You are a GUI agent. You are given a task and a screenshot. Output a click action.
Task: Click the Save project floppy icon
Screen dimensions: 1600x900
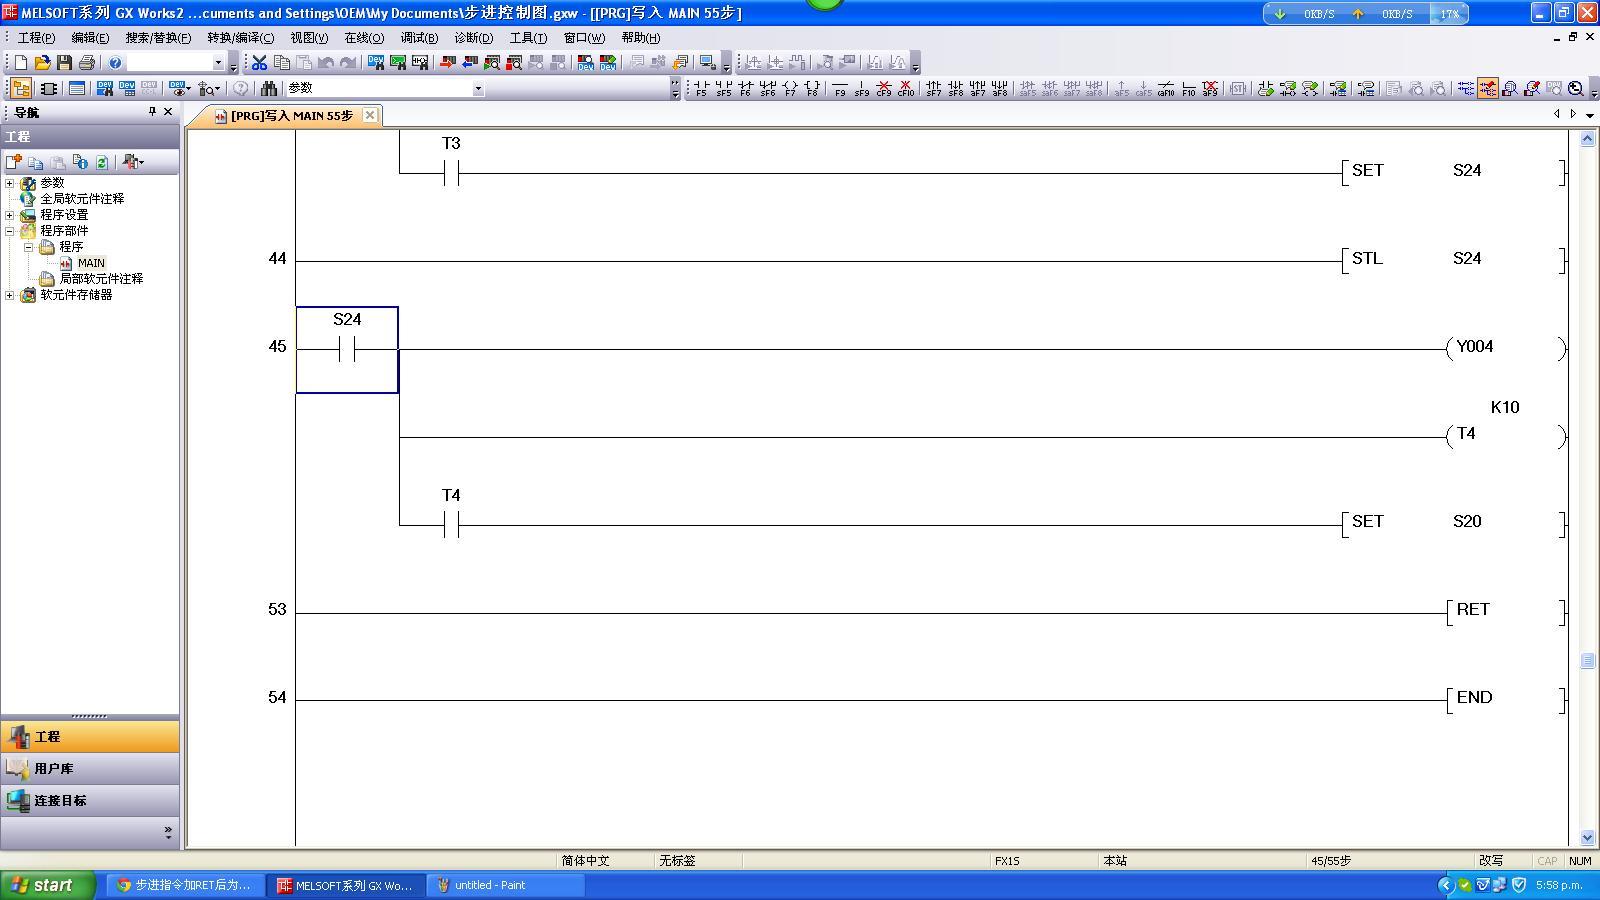click(64, 63)
